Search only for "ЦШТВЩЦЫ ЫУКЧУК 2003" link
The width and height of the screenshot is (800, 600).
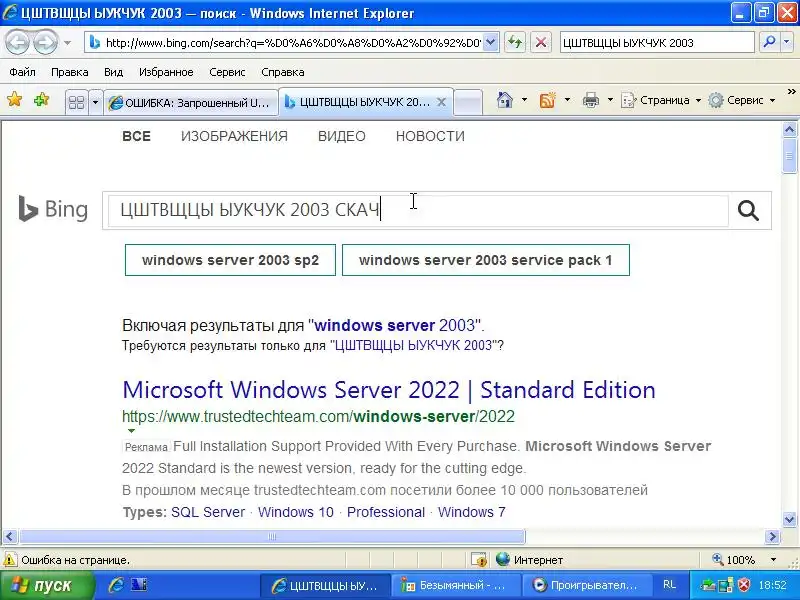(413, 345)
